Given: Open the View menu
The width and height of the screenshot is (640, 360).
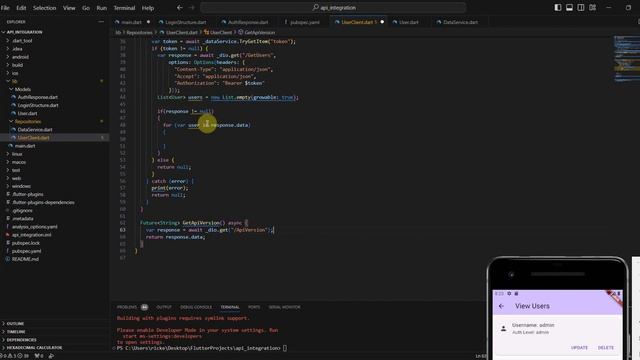Looking at the screenshot, I should (x=69, y=8).
